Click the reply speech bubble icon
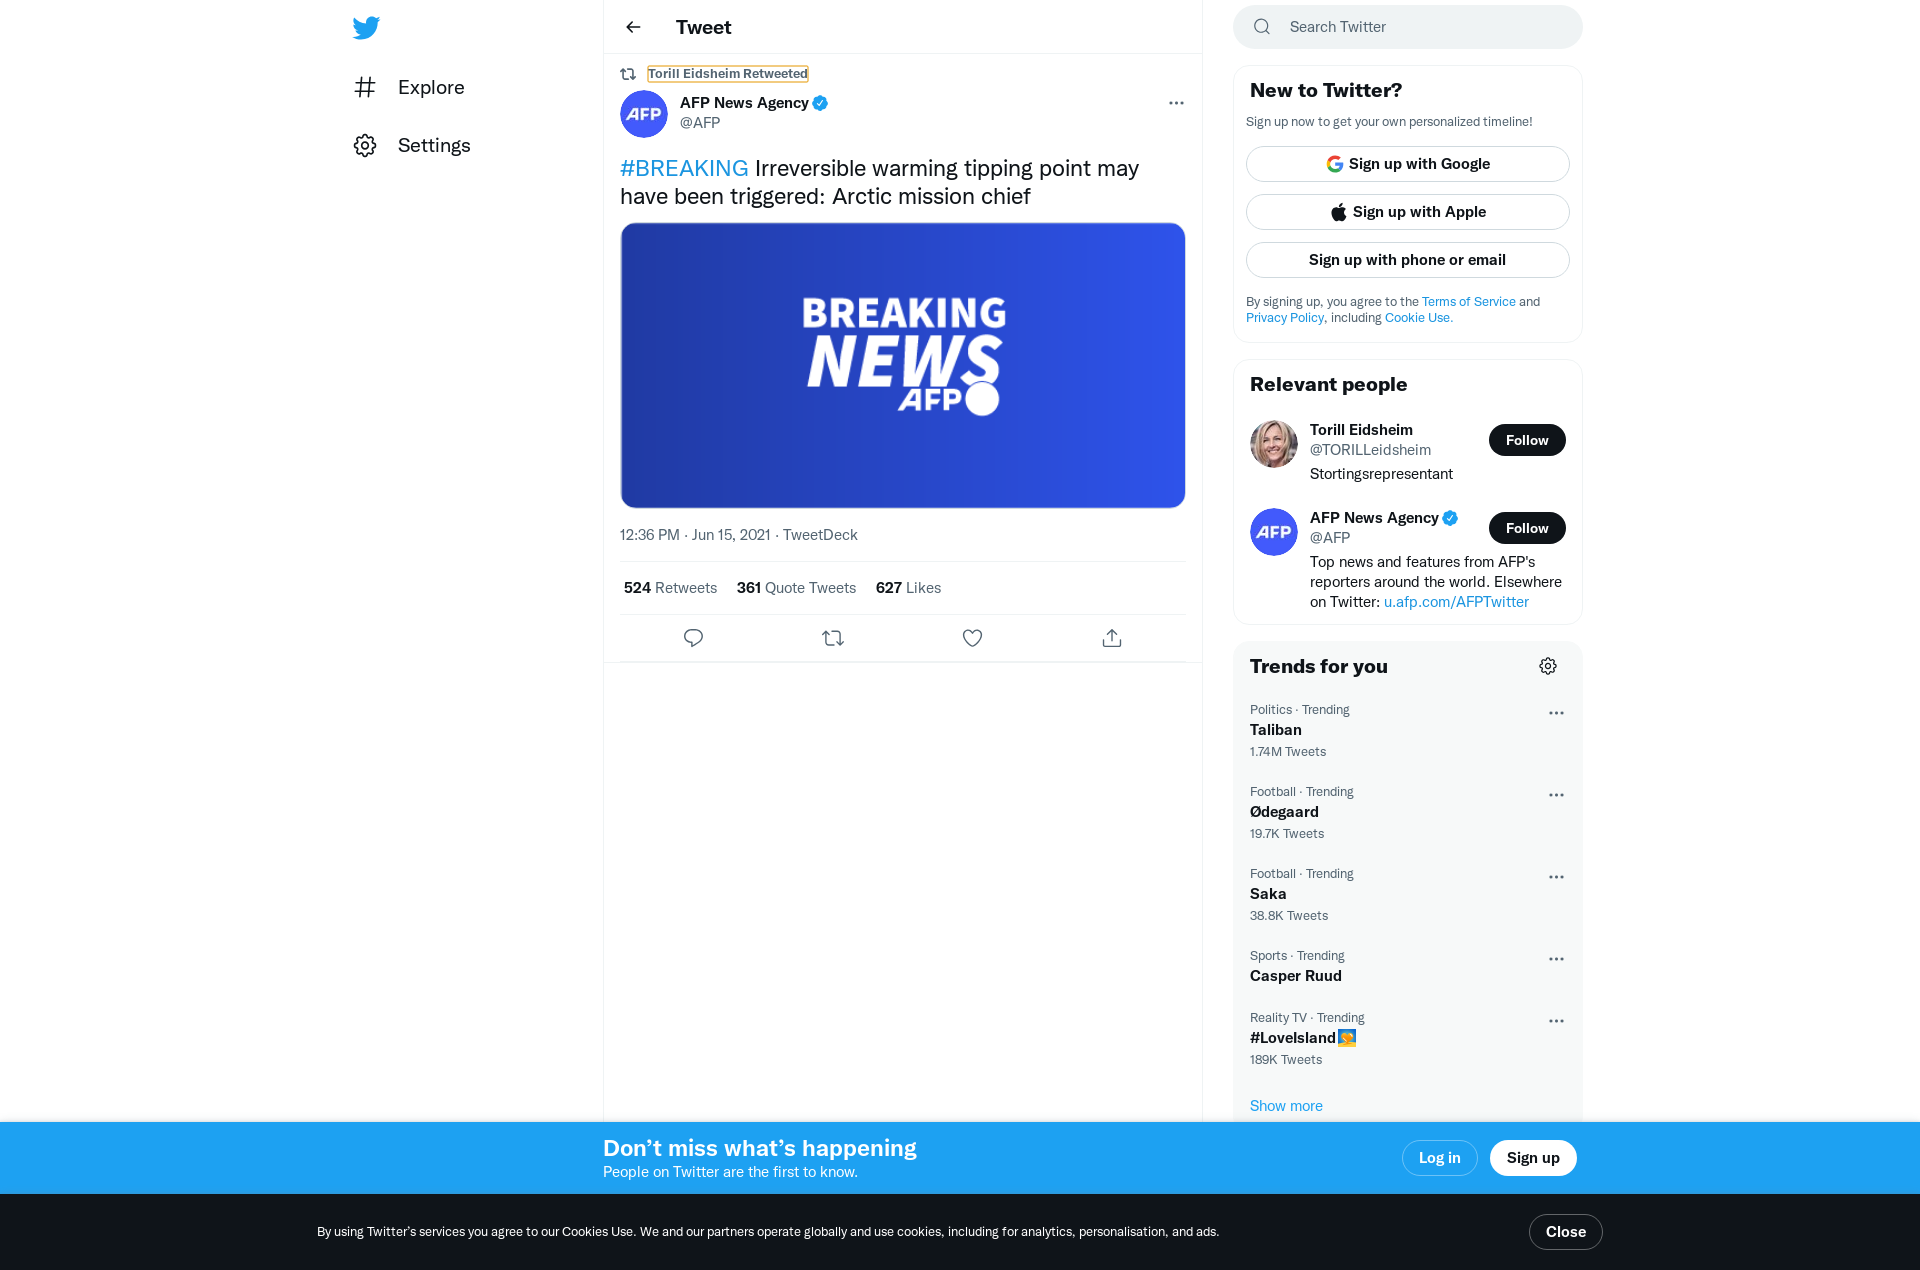The image size is (1920, 1270). coord(693,638)
